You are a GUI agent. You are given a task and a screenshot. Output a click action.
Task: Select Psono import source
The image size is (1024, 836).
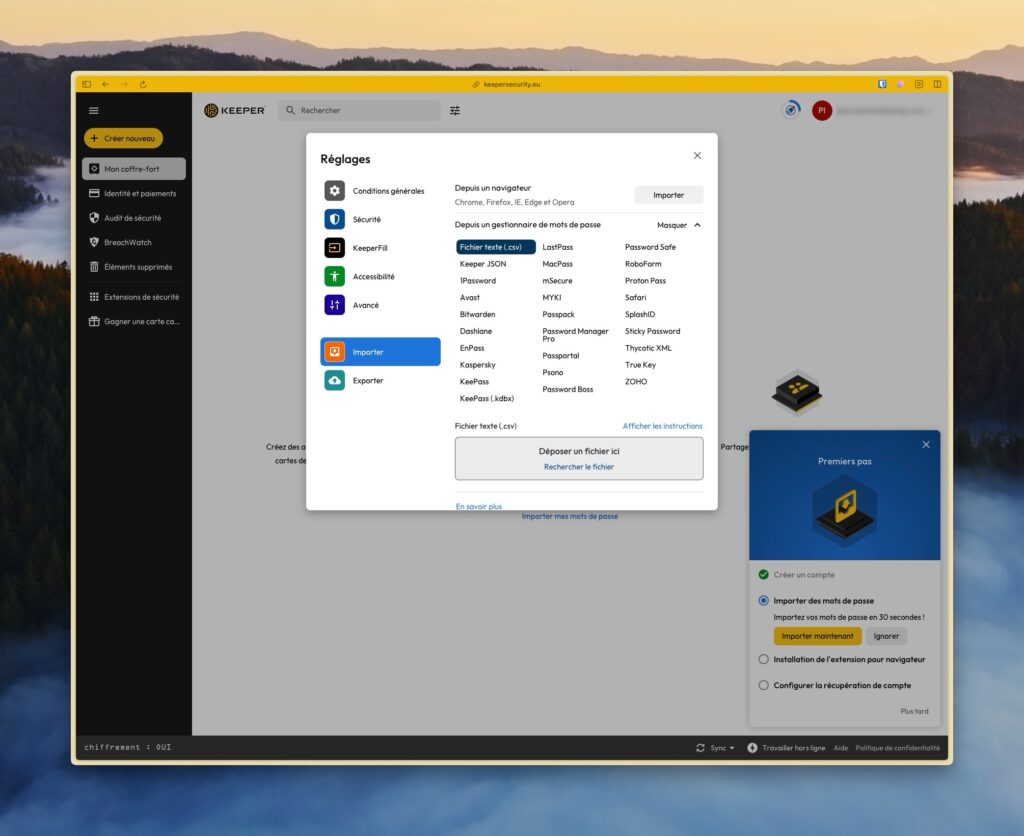click(552, 372)
